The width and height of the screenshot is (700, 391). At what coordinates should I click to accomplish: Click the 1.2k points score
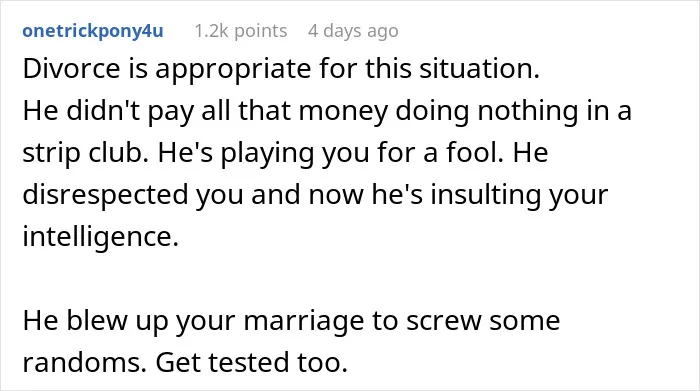(241, 31)
